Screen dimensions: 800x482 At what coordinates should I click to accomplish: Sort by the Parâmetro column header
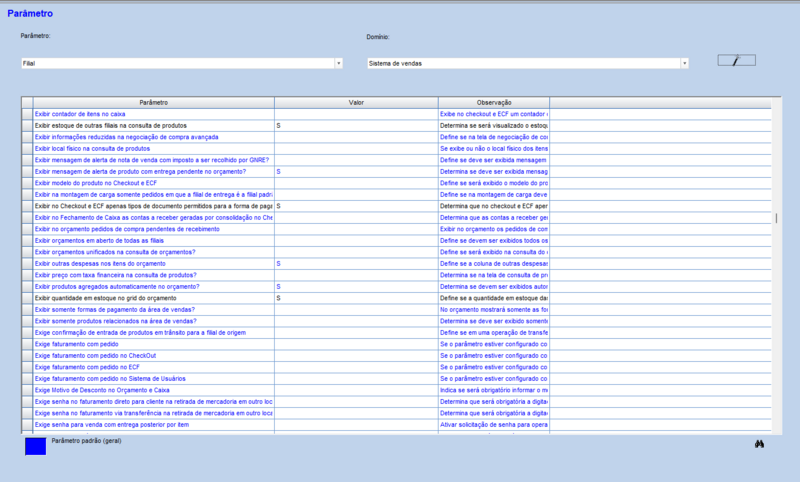(x=154, y=103)
